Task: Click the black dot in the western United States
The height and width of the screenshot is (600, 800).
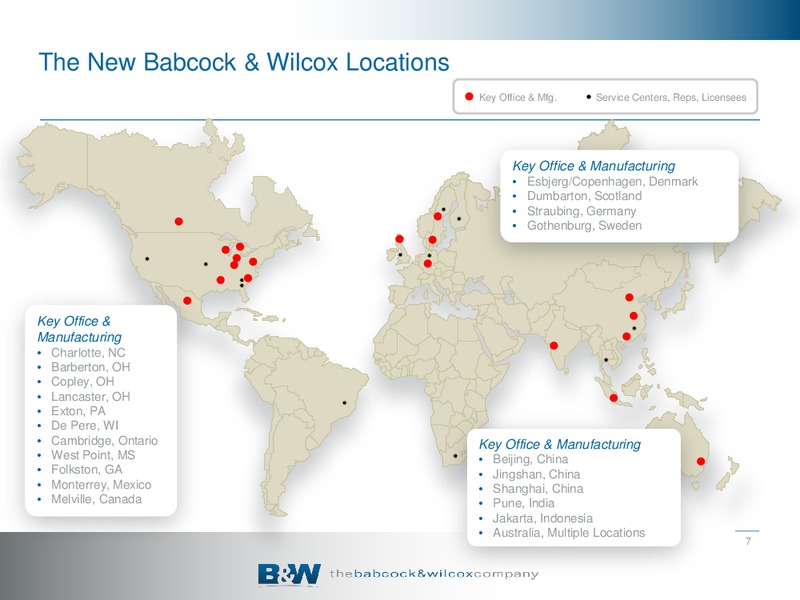Action: click(x=147, y=259)
